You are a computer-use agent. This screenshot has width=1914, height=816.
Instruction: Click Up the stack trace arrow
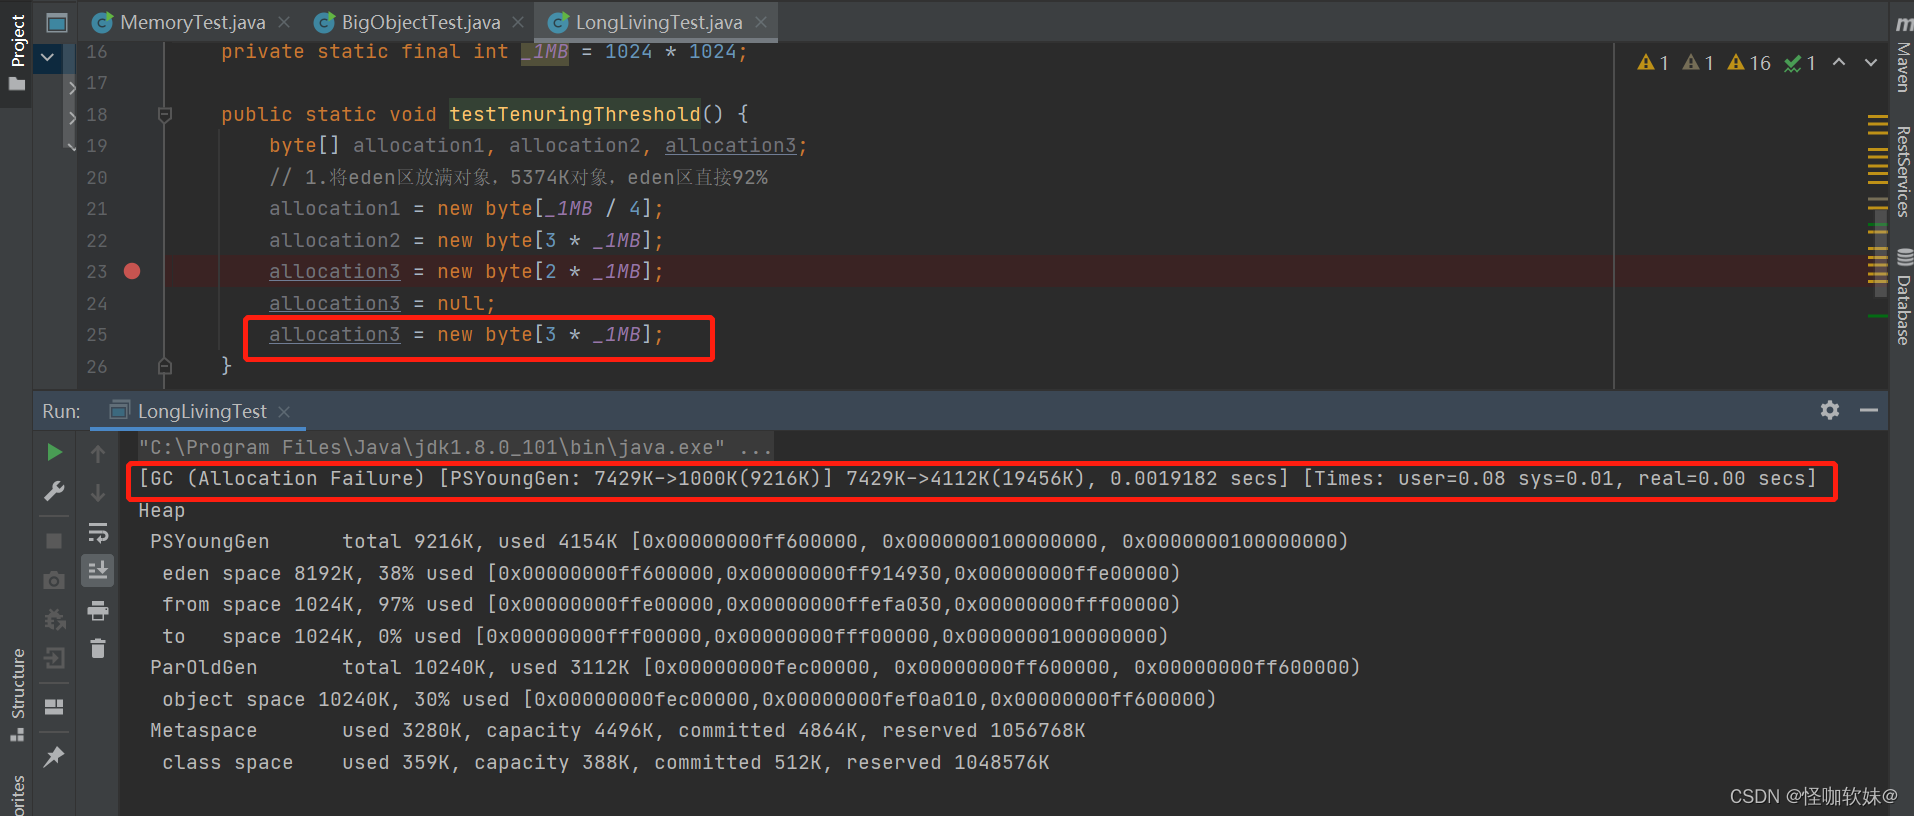(x=98, y=453)
